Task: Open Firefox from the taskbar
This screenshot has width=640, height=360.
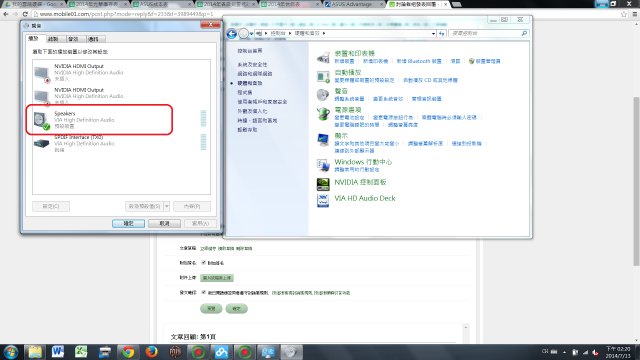Action: 151,352
